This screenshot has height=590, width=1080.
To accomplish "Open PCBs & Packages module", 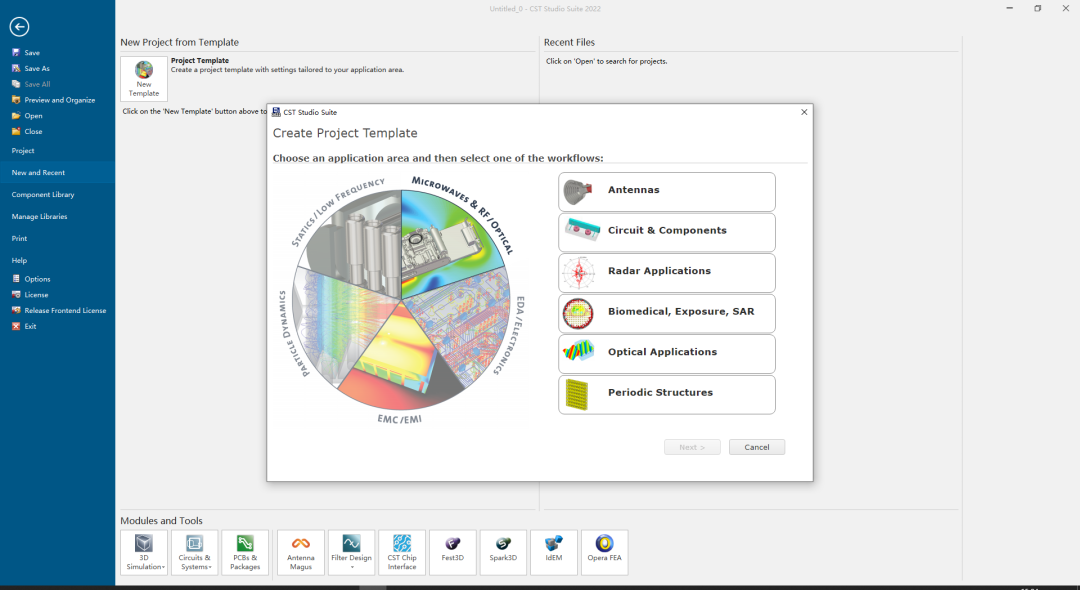I will click(245, 552).
